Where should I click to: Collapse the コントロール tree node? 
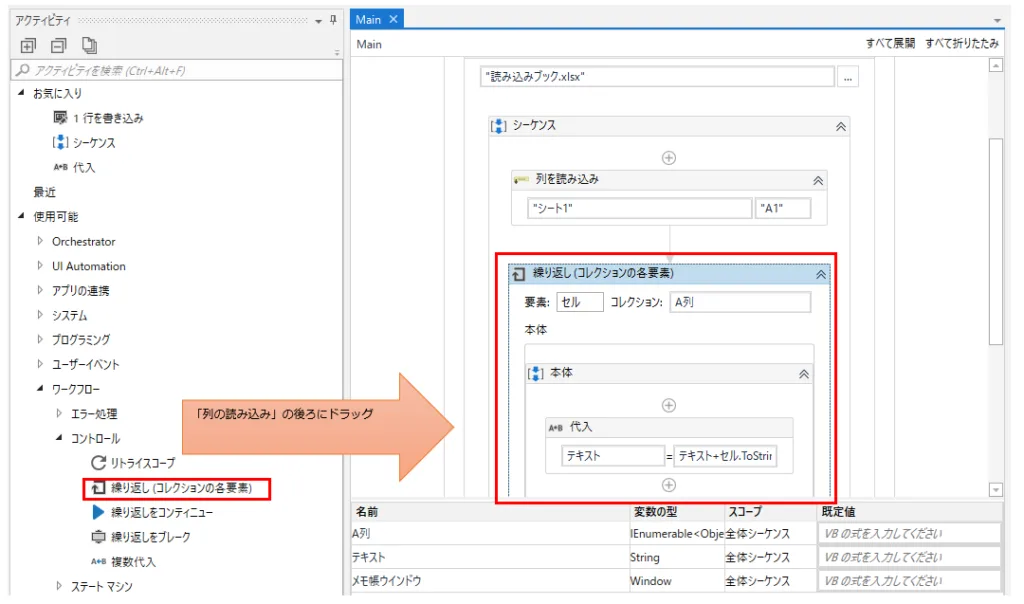tap(59, 438)
